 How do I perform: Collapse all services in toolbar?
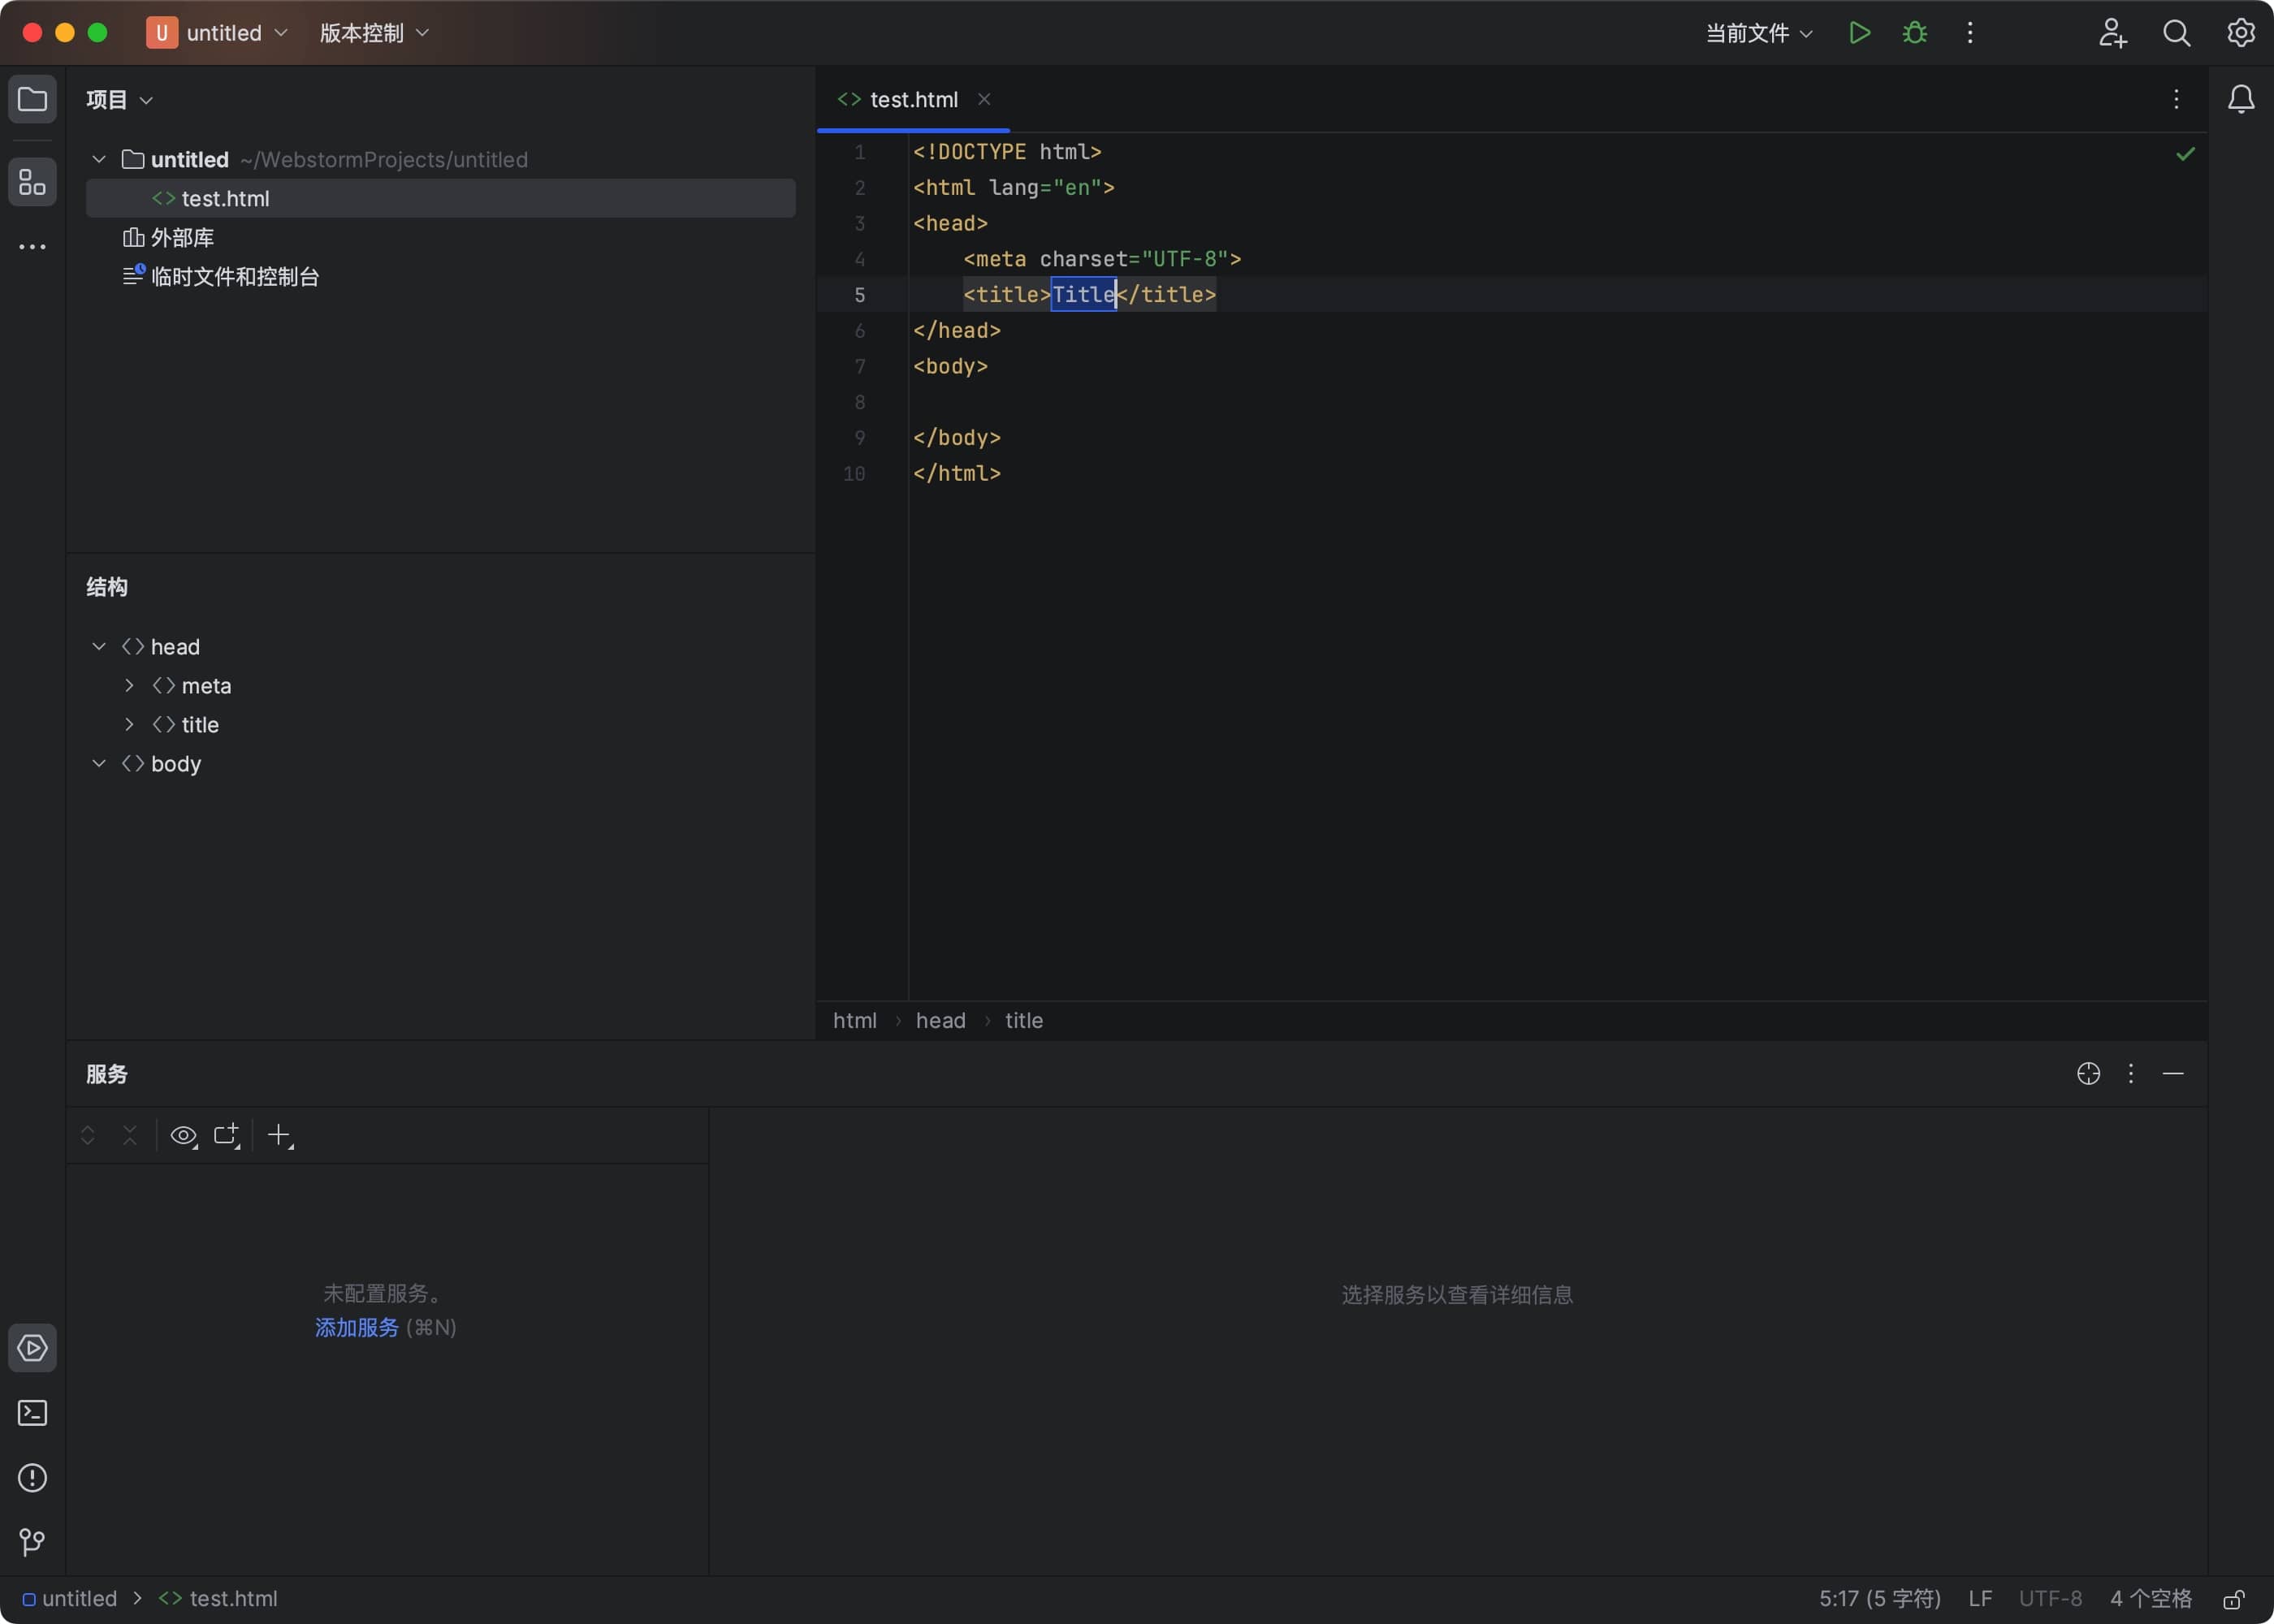130,1135
